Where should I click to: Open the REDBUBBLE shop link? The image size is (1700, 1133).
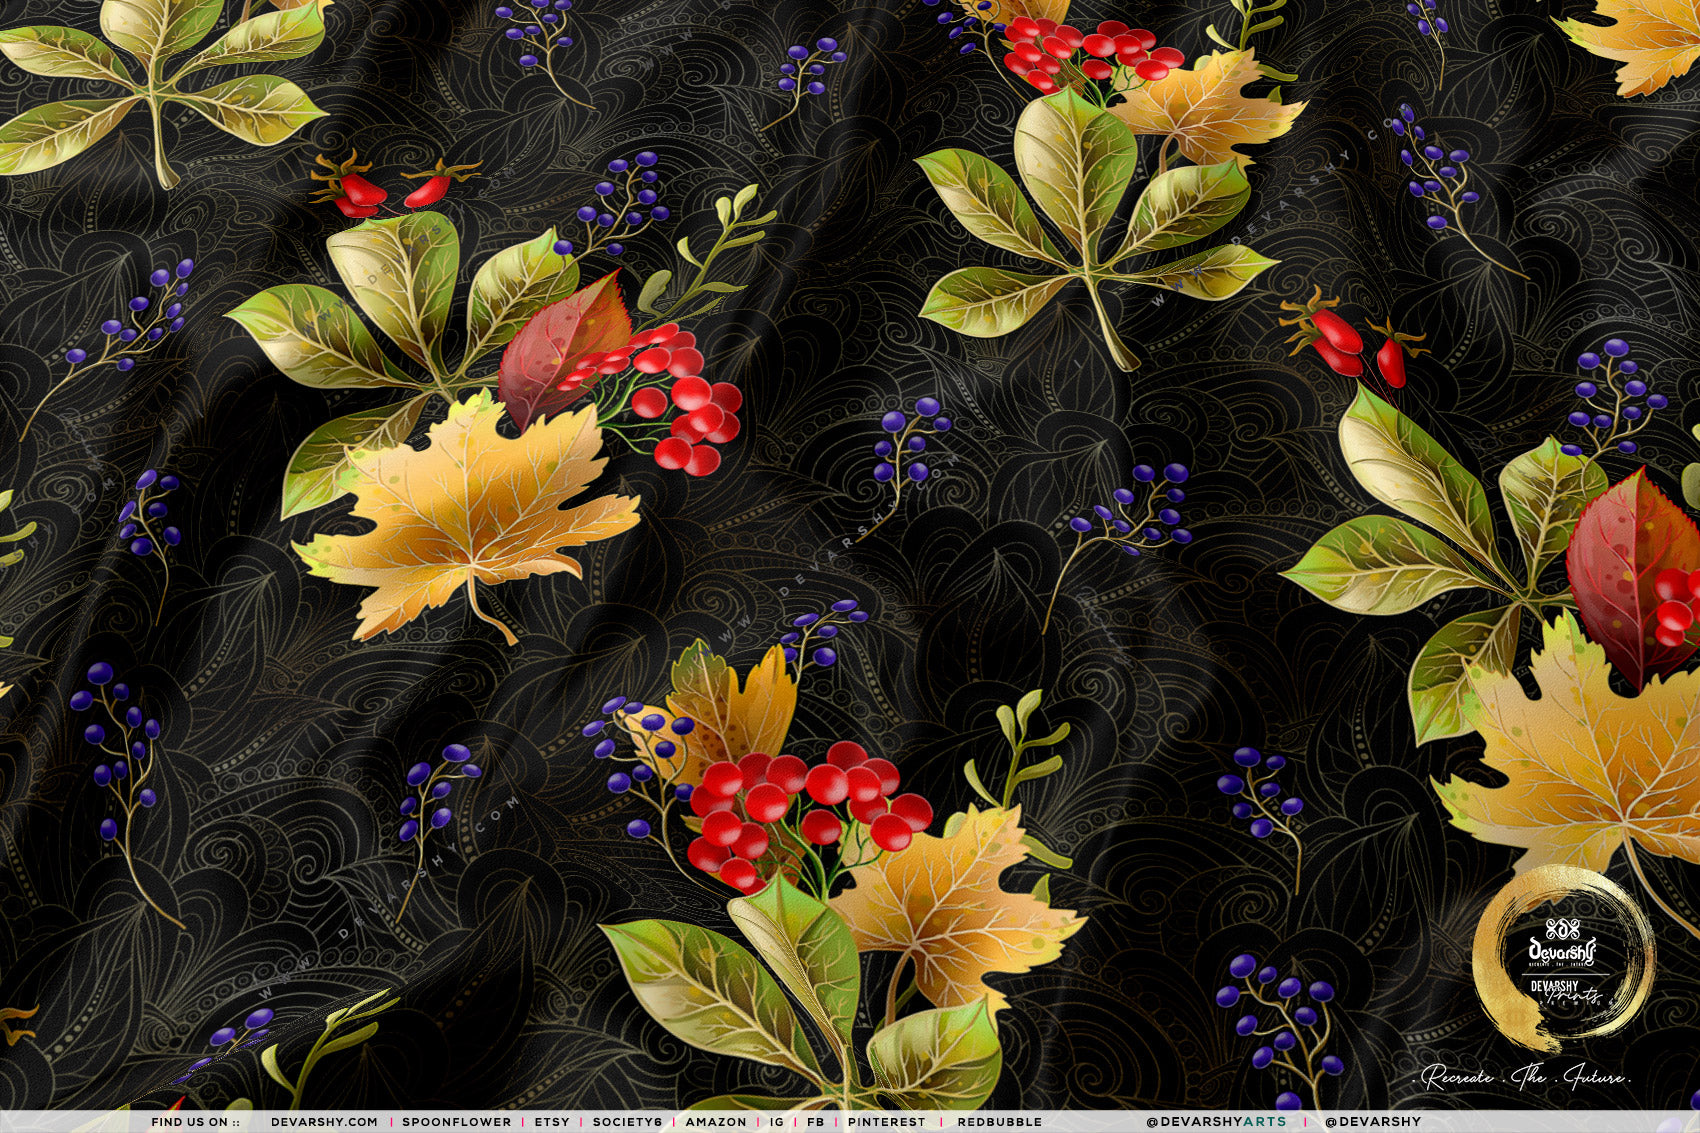(x=999, y=1122)
